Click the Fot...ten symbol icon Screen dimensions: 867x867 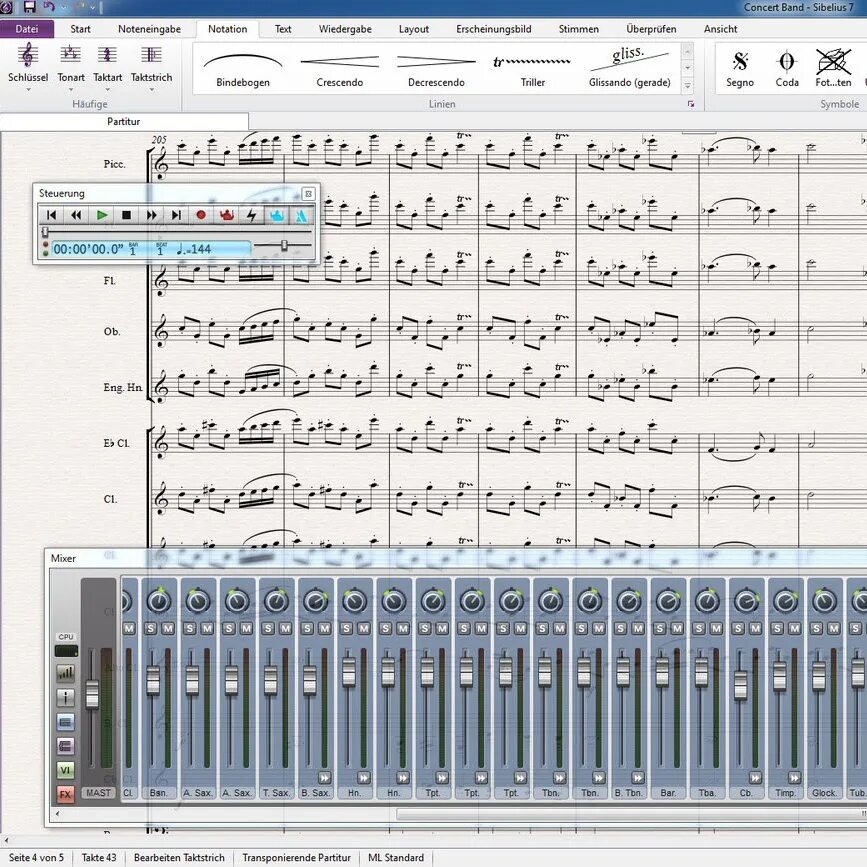pos(833,68)
